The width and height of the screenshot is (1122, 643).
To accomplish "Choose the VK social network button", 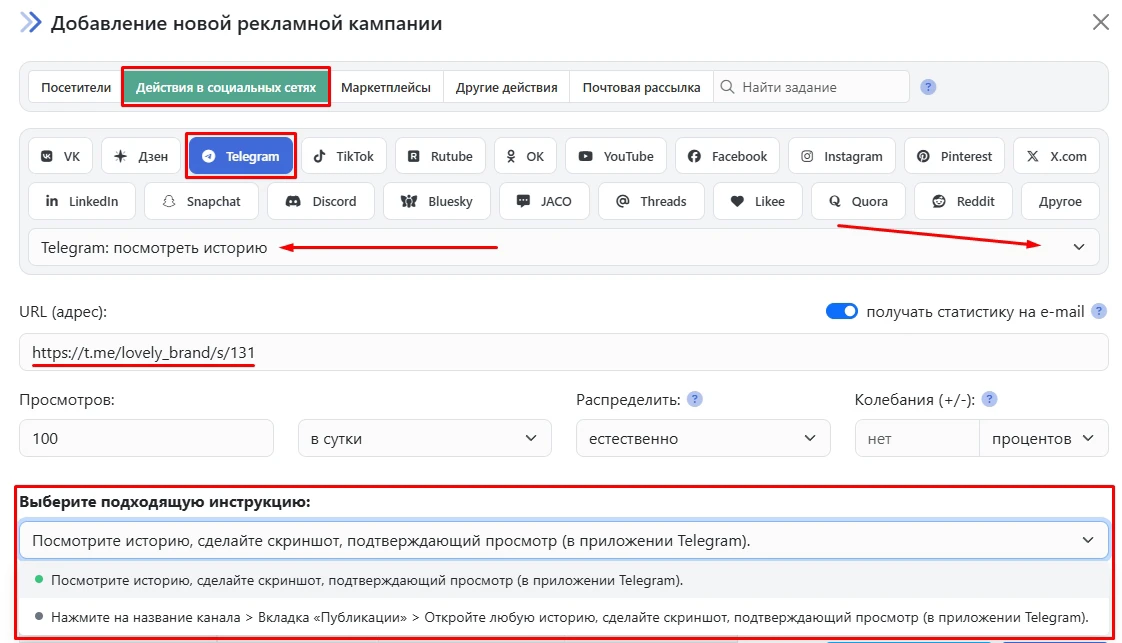I will click(61, 156).
